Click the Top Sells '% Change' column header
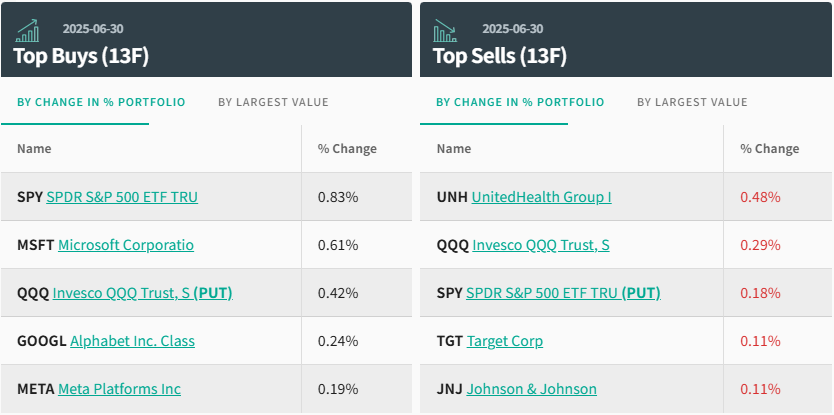834x415 pixels. pyautogui.click(x=769, y=149)
